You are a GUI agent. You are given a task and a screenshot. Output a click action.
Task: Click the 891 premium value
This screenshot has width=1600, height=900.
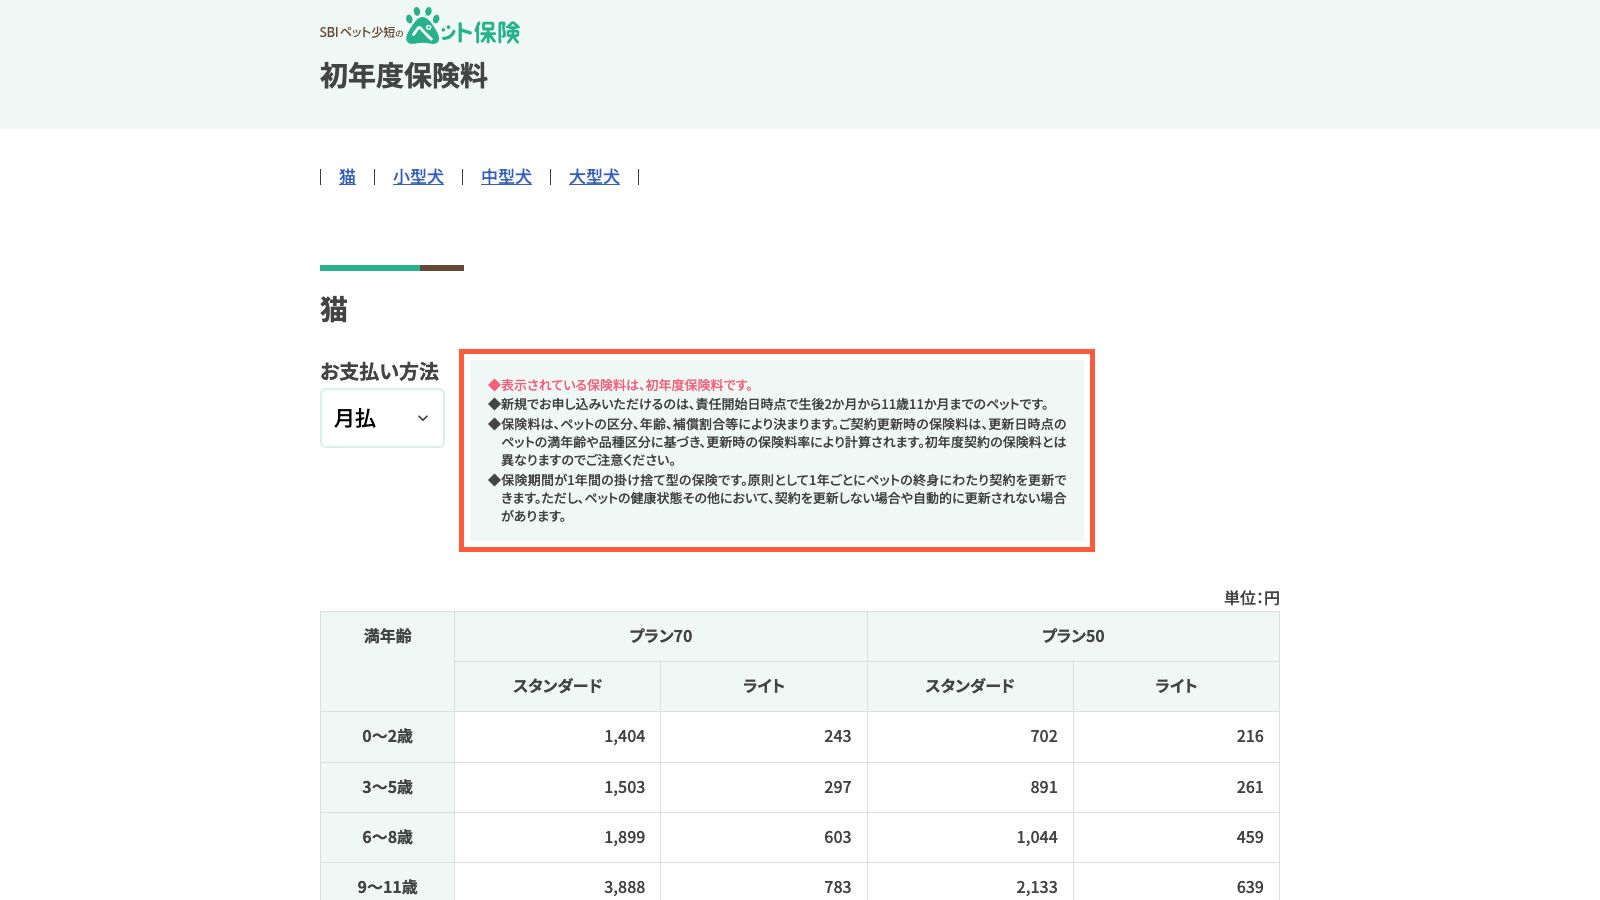click(1044, 787)
